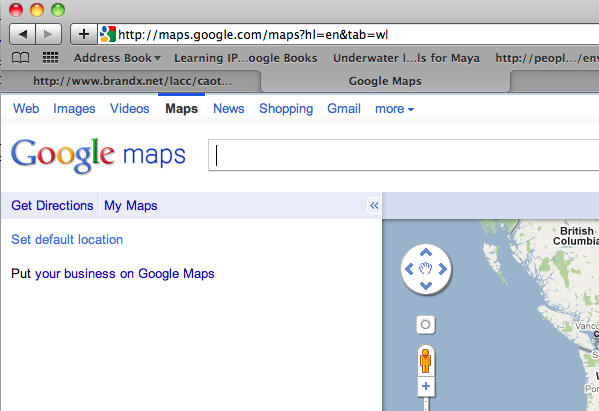Click the Google Maps search field

click(403, 155)
